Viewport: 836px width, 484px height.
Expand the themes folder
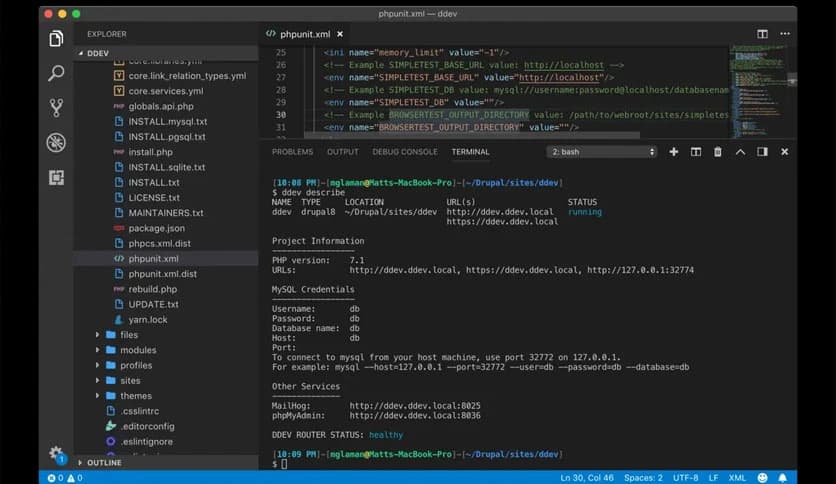[136, 396]
